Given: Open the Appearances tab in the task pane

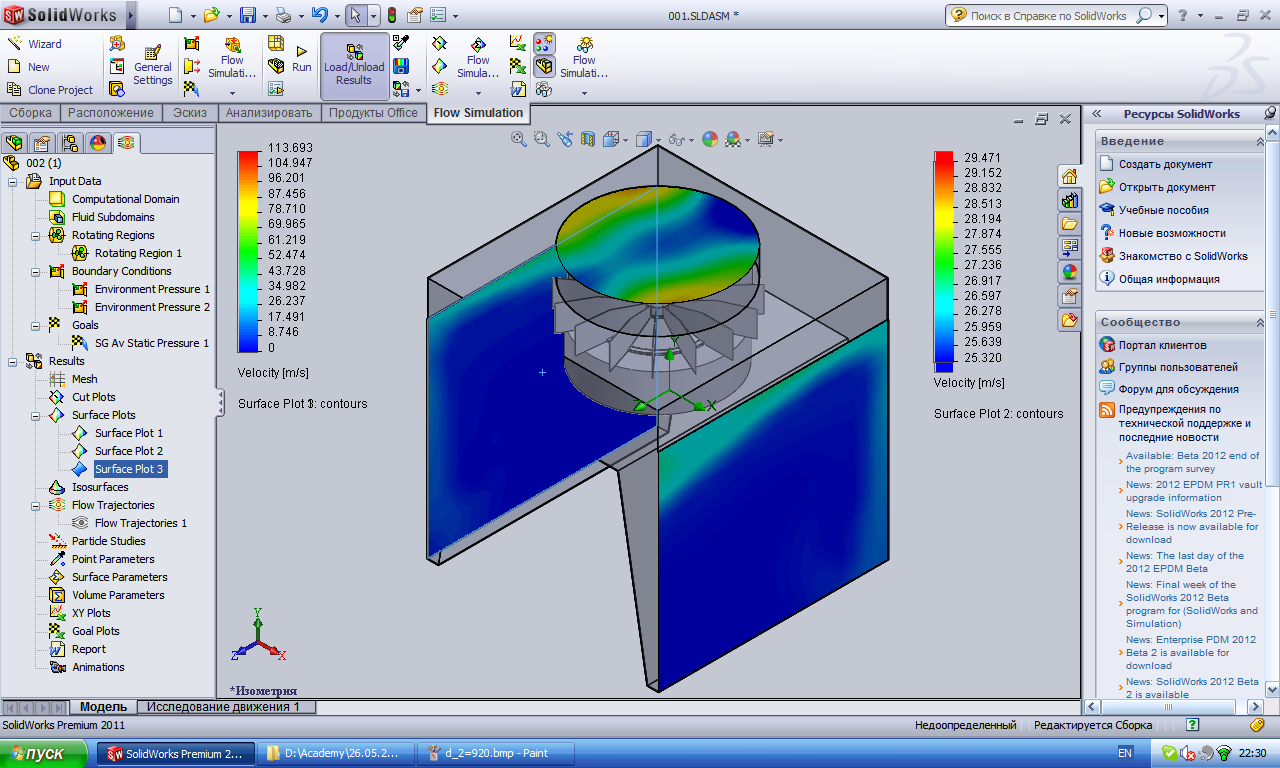Looking at the screenshot, I should click(x=1069, y=271).
